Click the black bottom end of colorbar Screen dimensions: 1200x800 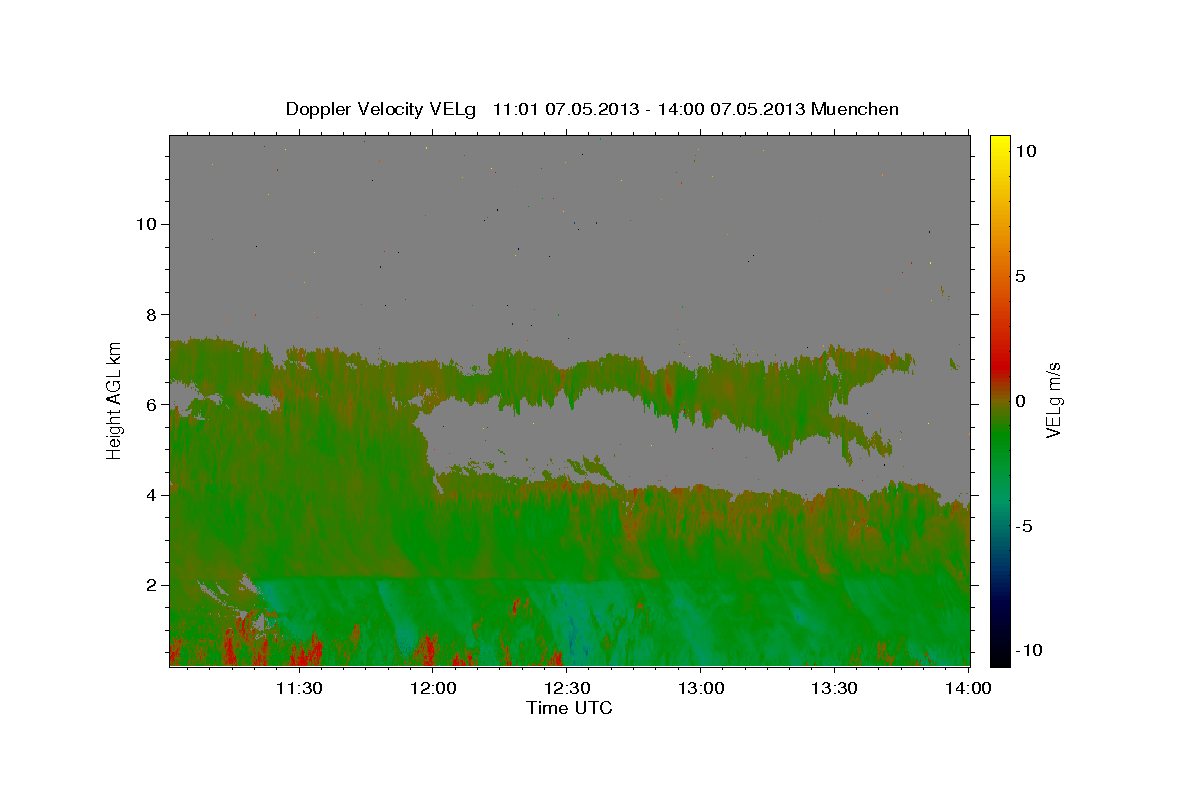1000,658
